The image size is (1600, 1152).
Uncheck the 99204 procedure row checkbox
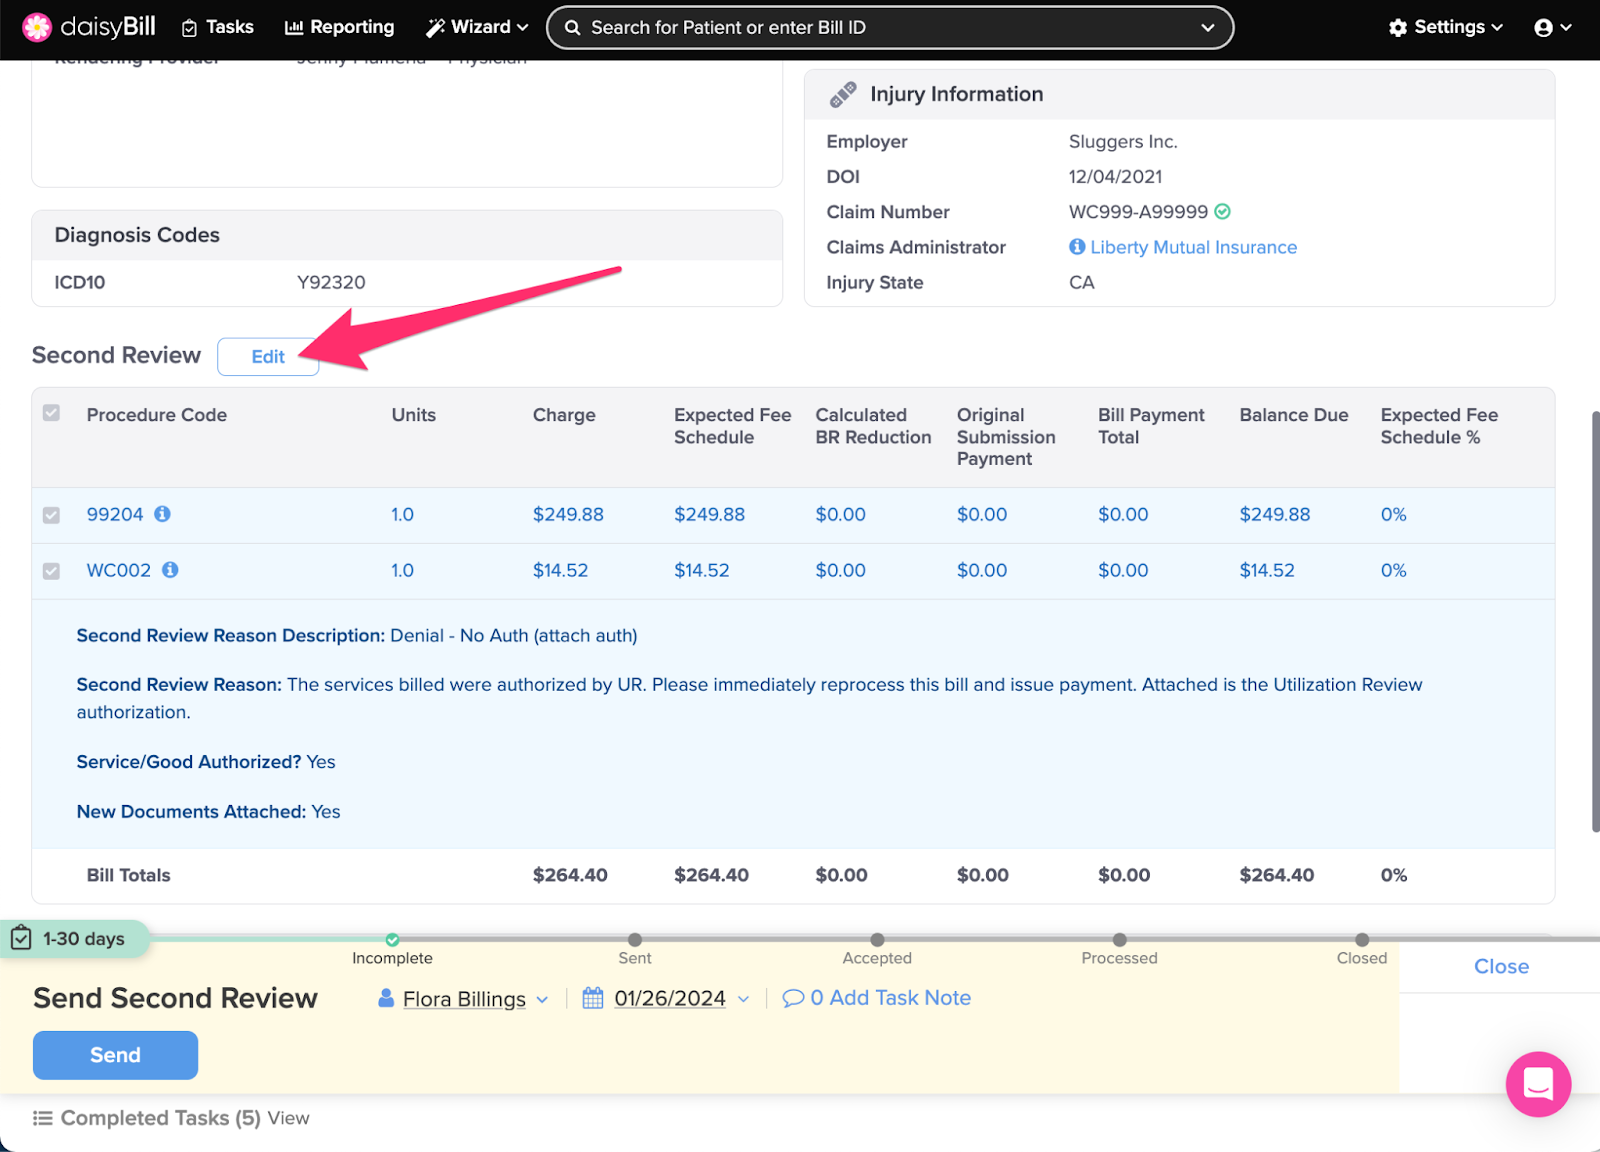[52, 515]
